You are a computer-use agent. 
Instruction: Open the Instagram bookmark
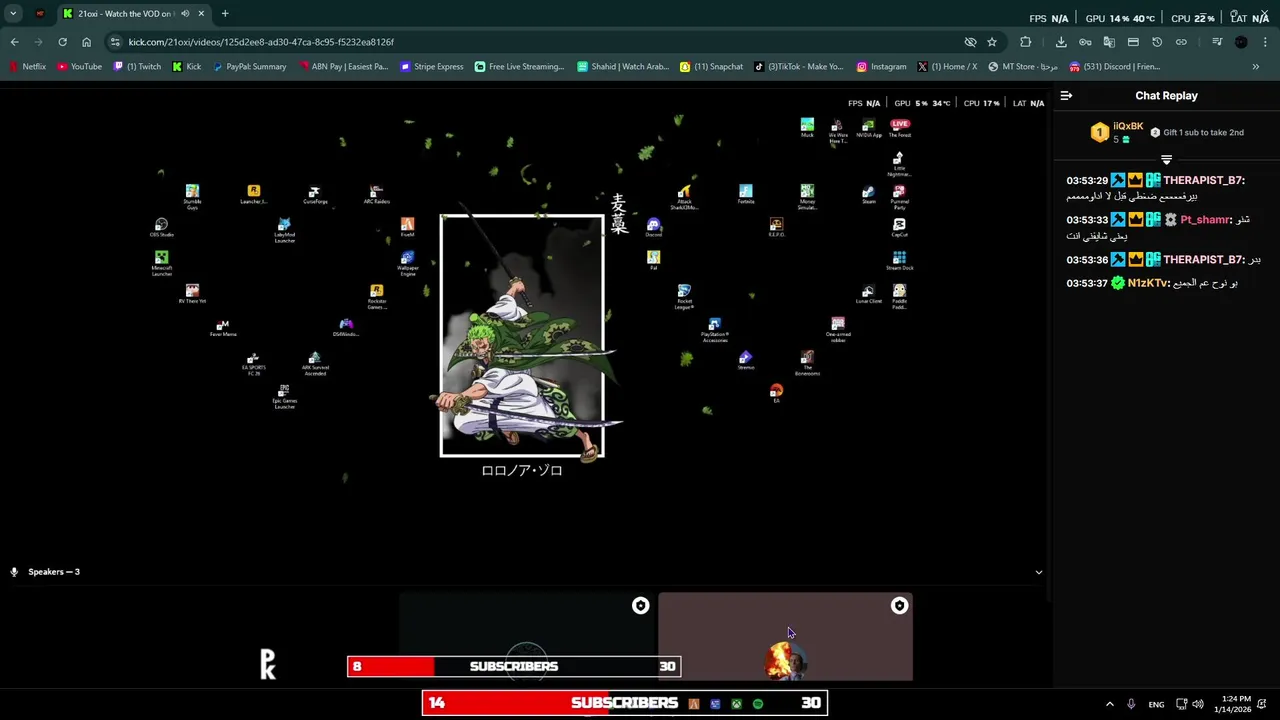[x=881, y=67]
